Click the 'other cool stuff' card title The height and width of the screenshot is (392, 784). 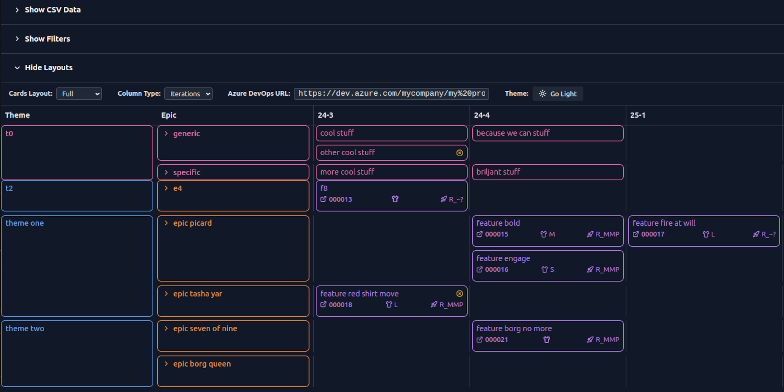click(348, 152)
